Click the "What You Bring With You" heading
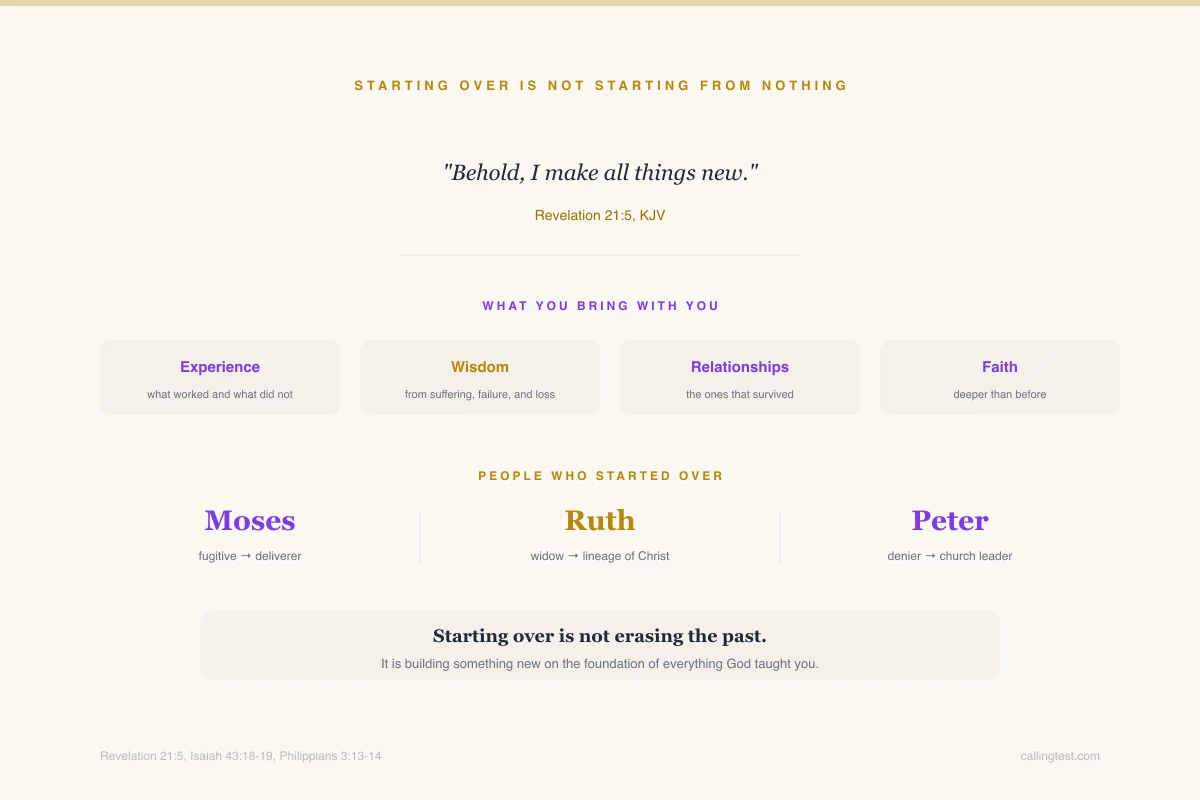Screen dimensions: 1200x800 point(600,306)
